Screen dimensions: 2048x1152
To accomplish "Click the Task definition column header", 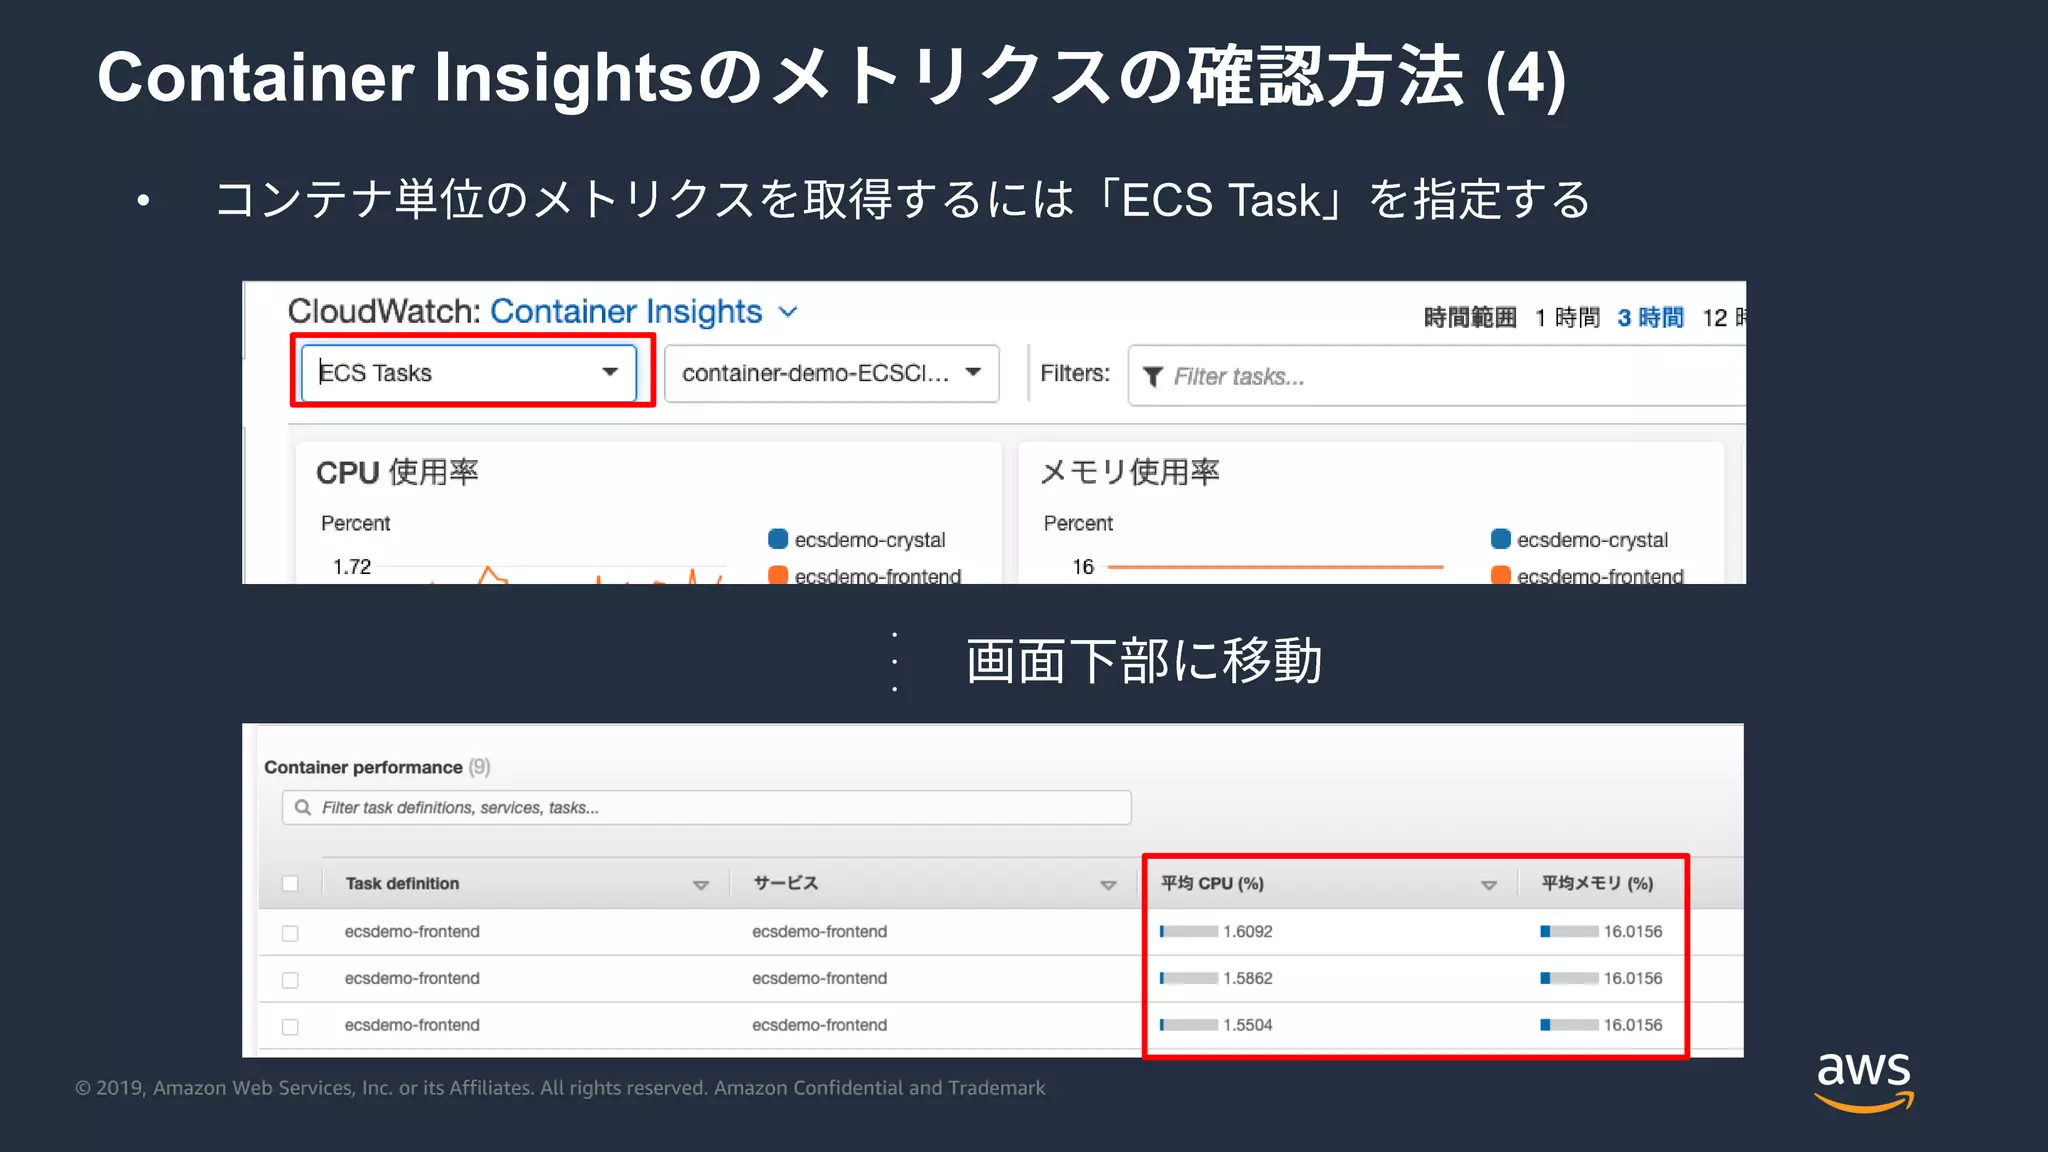I will [x=402, y=884].
